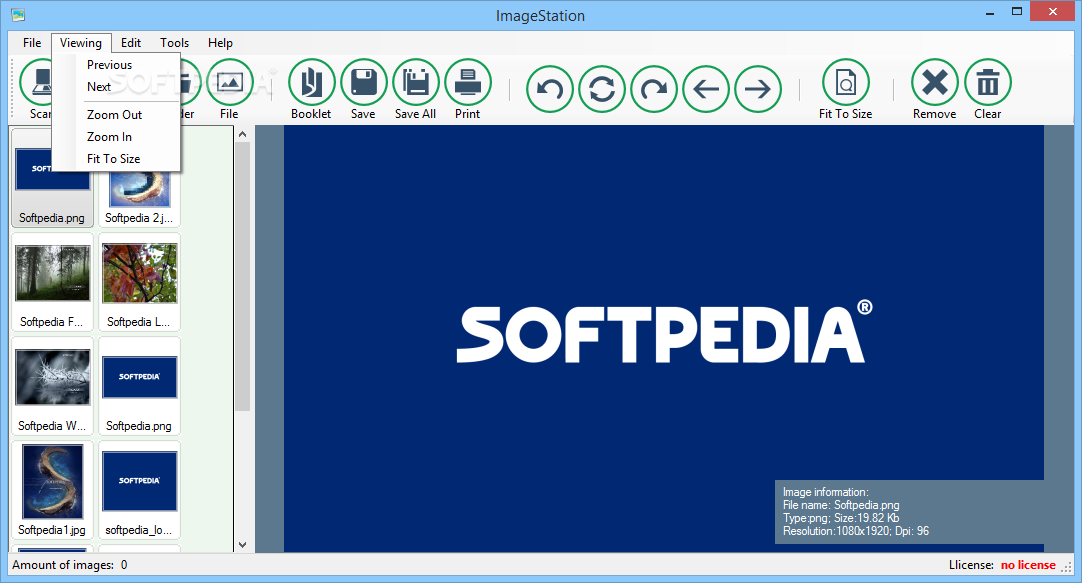Select the Softpedia F... forest thumbnail
This screenshot has height=583, width=1082.
pyautogui.click(x=52, y=282)
